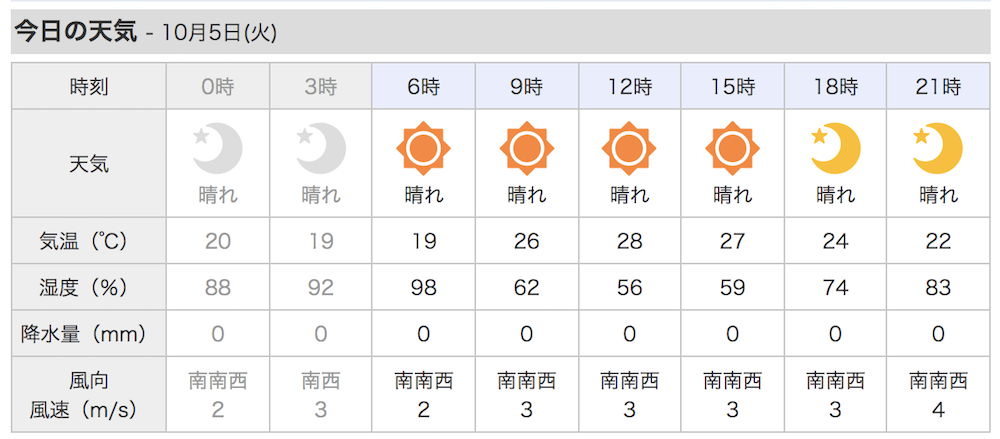Click the 降水量（mm） row label

pos(89,333)
